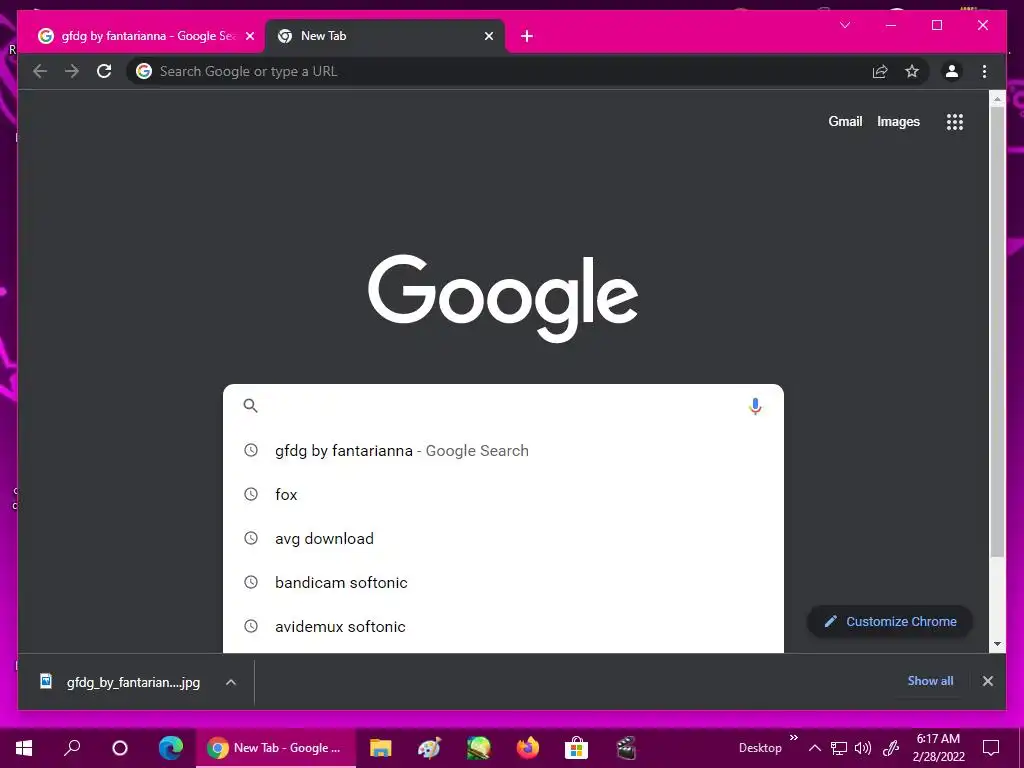
Task: Open the notification center icon
Action: point(991,748)
